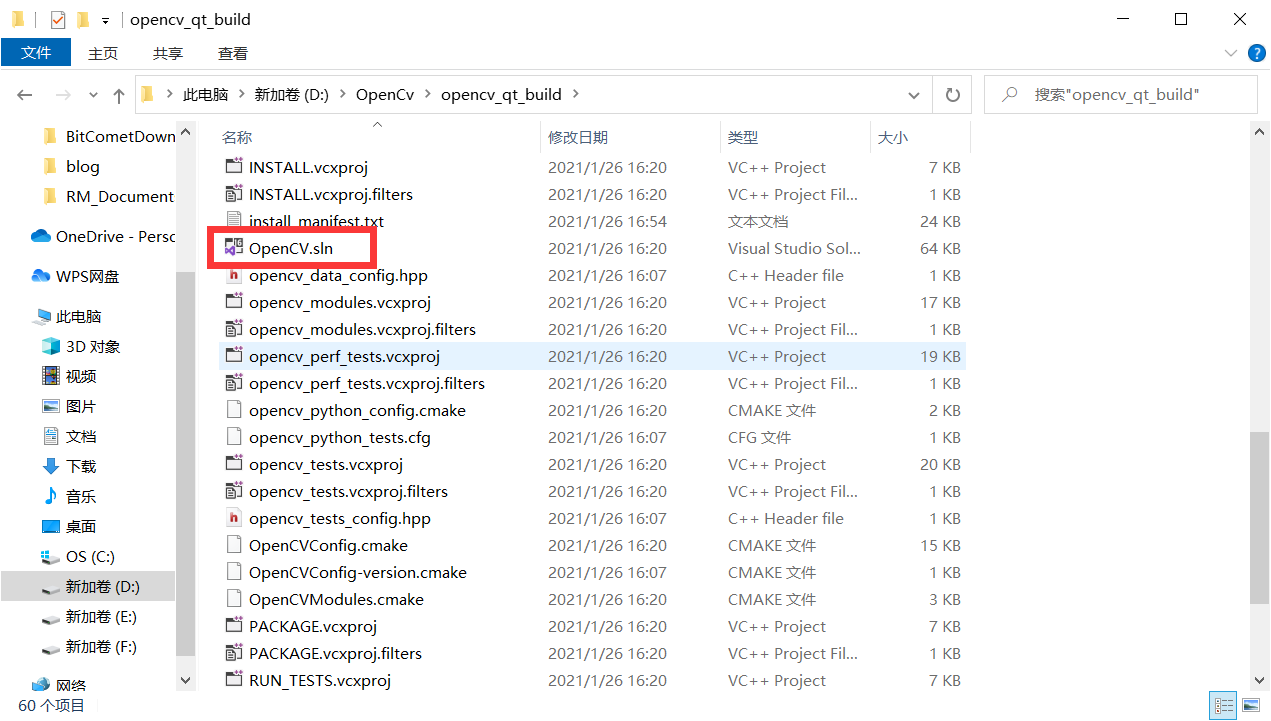The image size is (1271, 721).
Task: Select the blog folder in sidebar
Action: coord(71,166)
